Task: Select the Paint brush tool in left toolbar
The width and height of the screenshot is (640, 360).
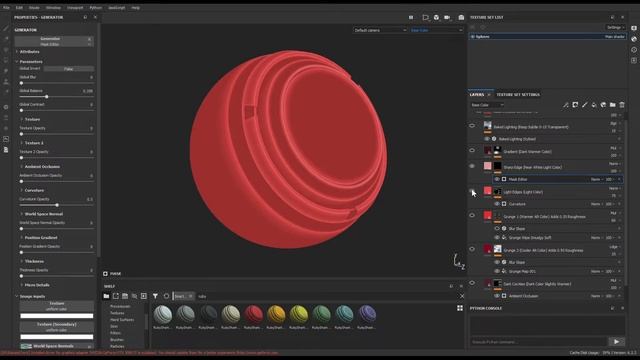Action: click(x=6, y=29)
